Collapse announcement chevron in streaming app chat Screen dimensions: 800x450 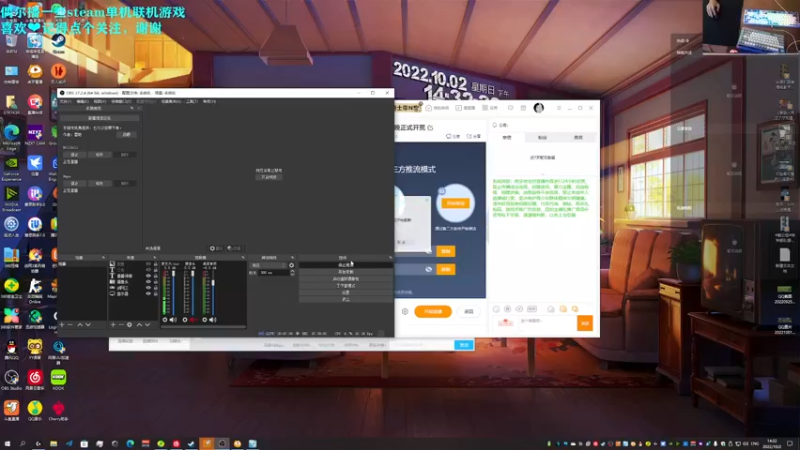point(542,174)
